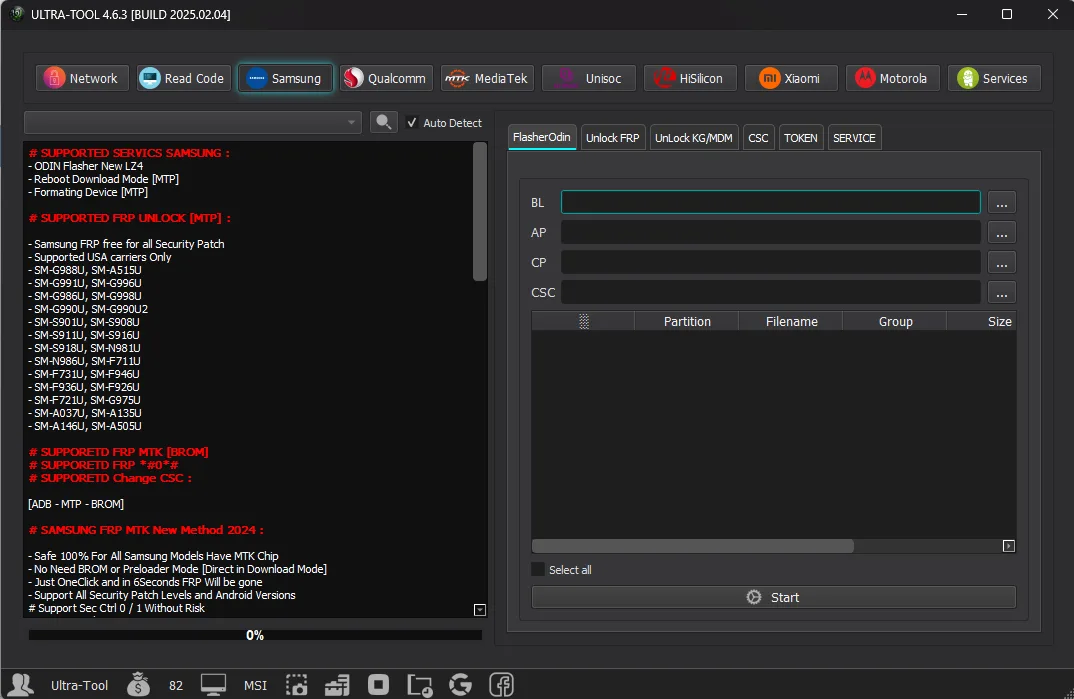The width and height of the screenshot is (1074, 699).
Task: Click the Start flashing button
Action: (773, 597)
